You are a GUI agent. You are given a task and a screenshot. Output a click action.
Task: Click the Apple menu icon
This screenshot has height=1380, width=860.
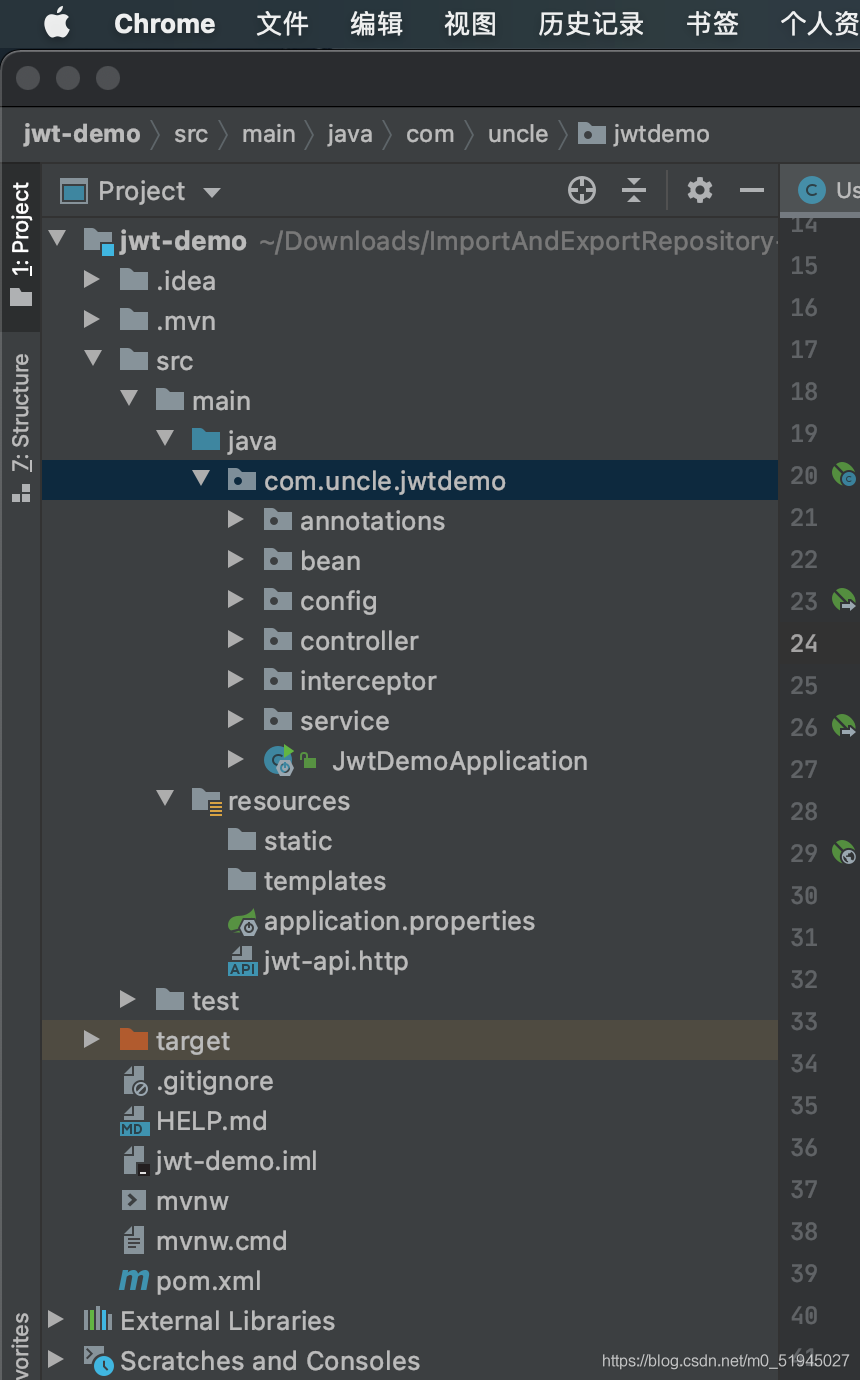(x=57, y=23)
